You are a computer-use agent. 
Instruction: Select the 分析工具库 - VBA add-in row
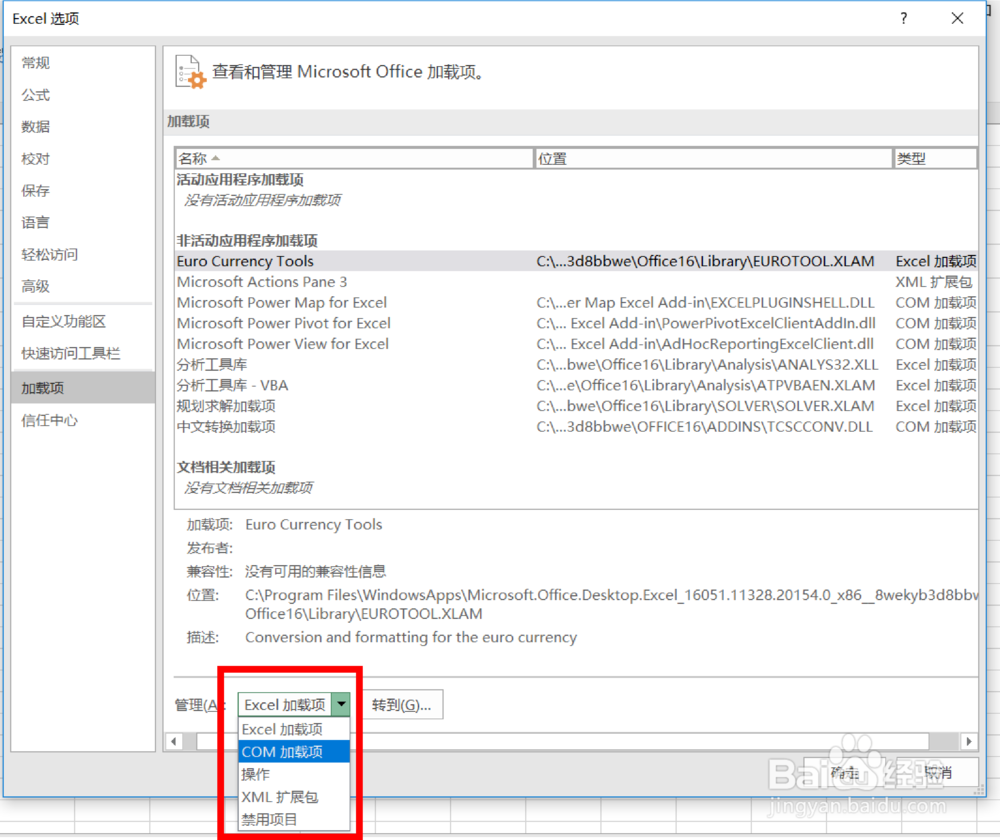(x=576, y=385)
